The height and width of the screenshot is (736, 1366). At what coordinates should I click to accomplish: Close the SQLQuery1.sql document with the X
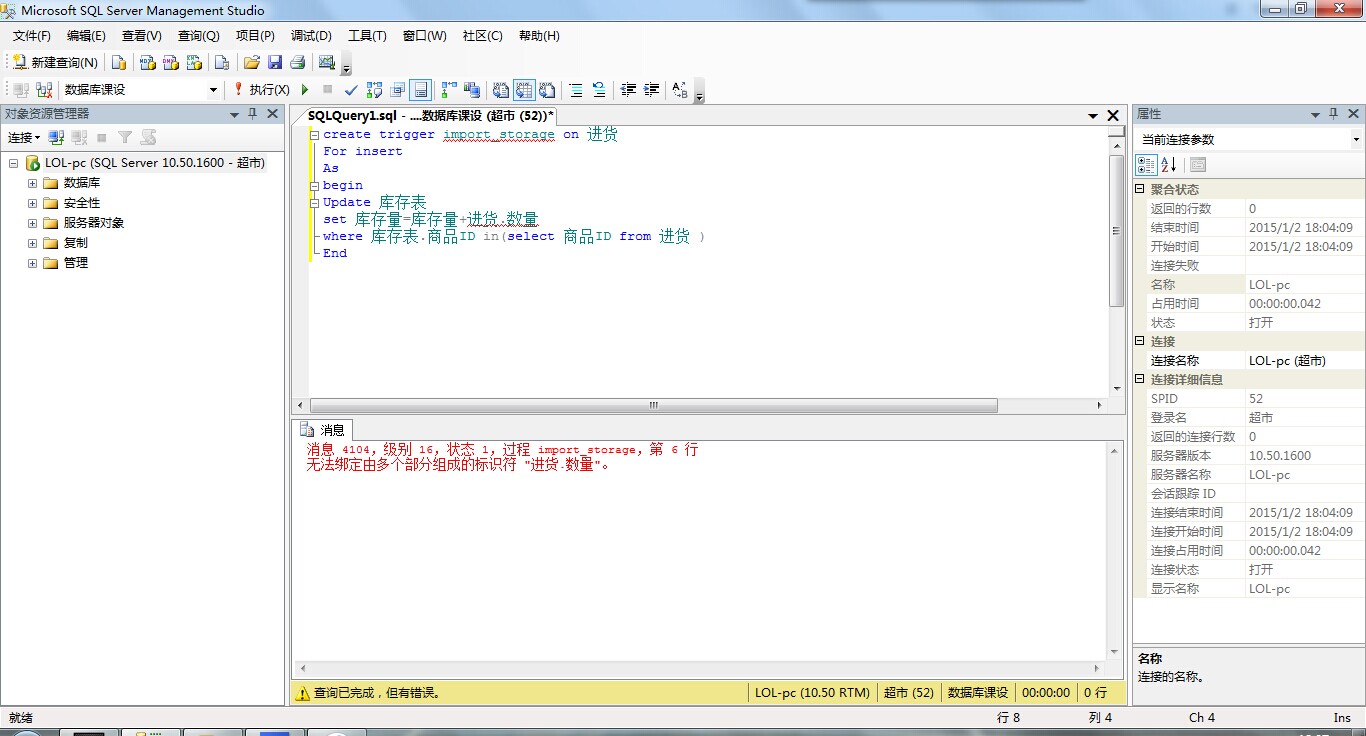1112,116
